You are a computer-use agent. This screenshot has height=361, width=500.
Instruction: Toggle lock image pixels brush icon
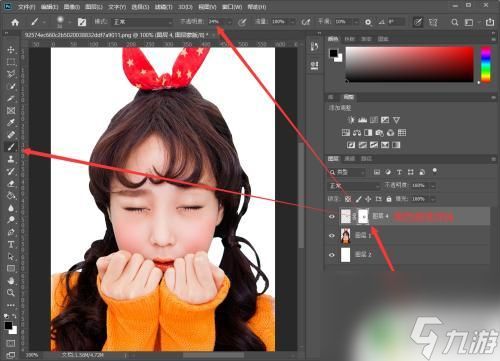coord(358,199)
